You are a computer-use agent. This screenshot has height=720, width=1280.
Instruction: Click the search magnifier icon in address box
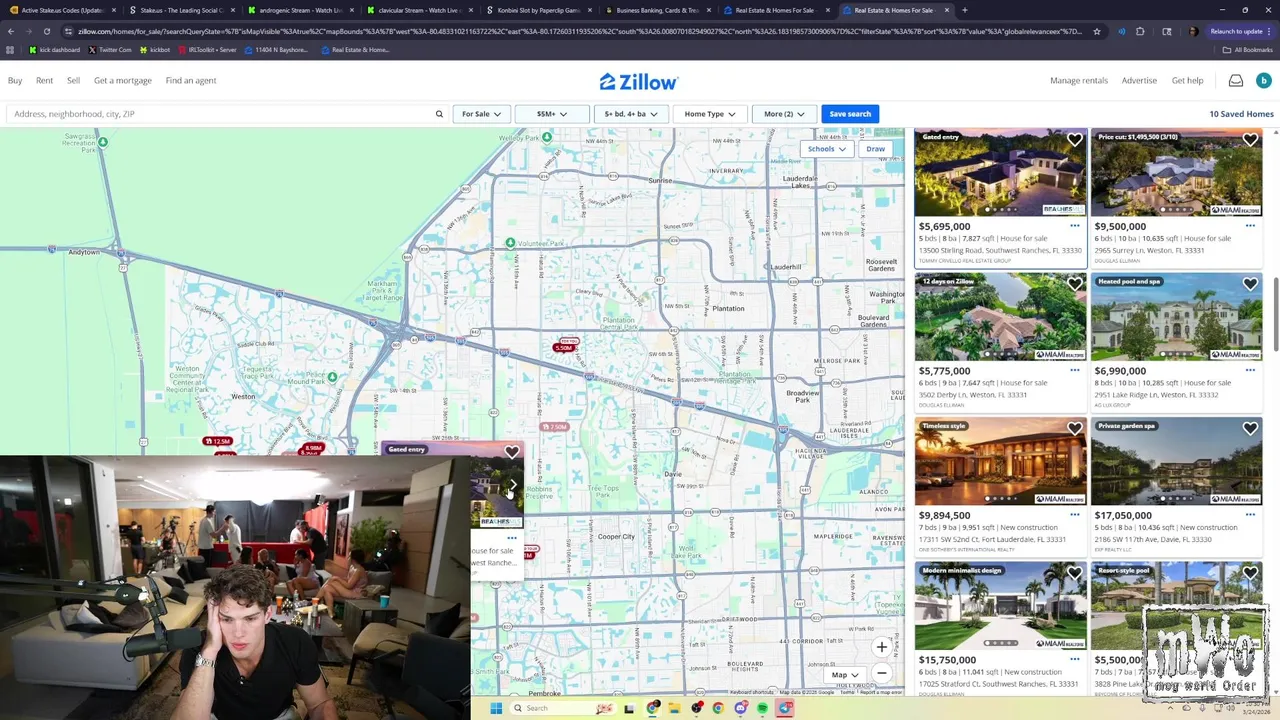pos(439,114)
